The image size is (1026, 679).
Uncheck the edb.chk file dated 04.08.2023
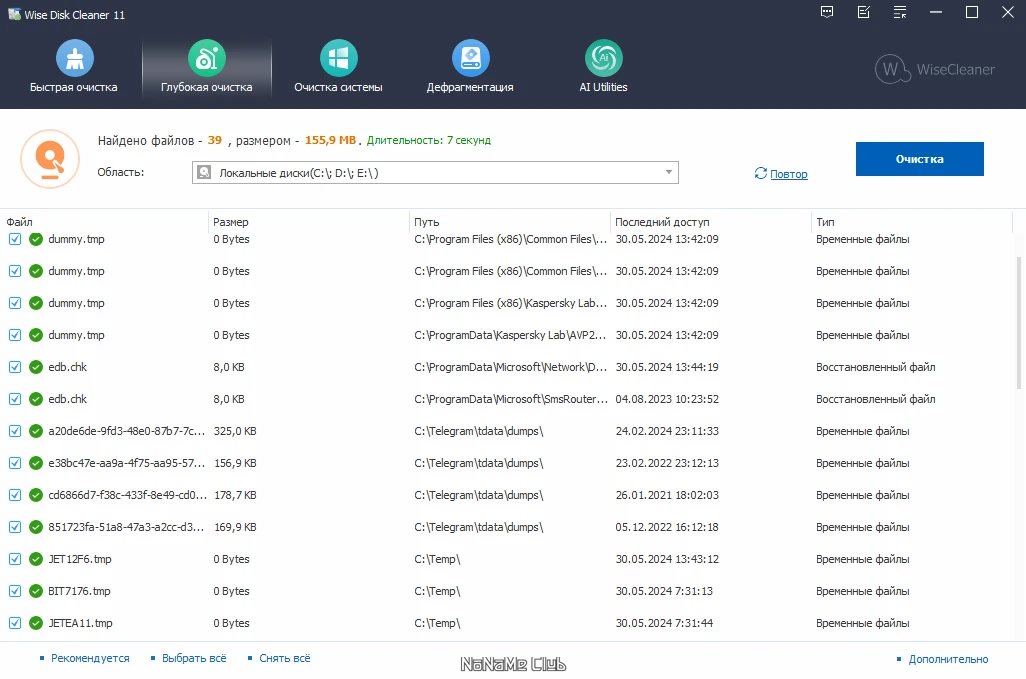(14, 399)
